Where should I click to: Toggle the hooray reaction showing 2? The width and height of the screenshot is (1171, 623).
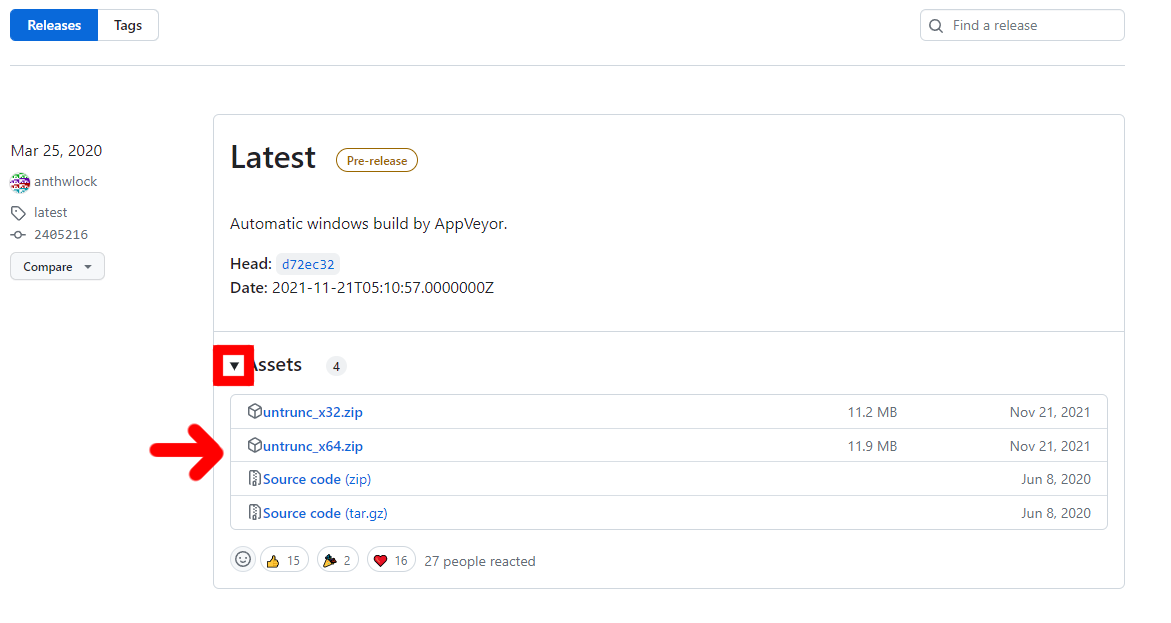pyautogui.click(x=337, y=559)
